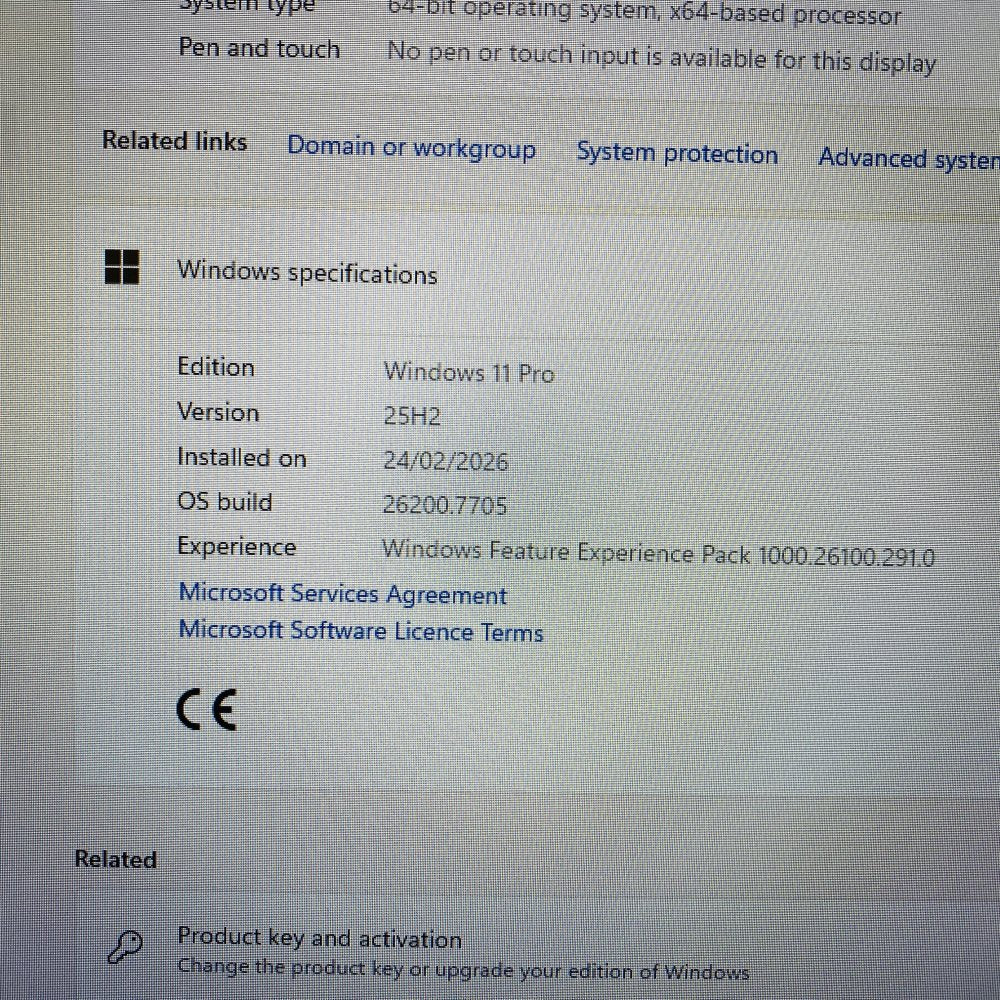
Task: Select the 64-bit operating system text
Action: [x=644, y=13]
